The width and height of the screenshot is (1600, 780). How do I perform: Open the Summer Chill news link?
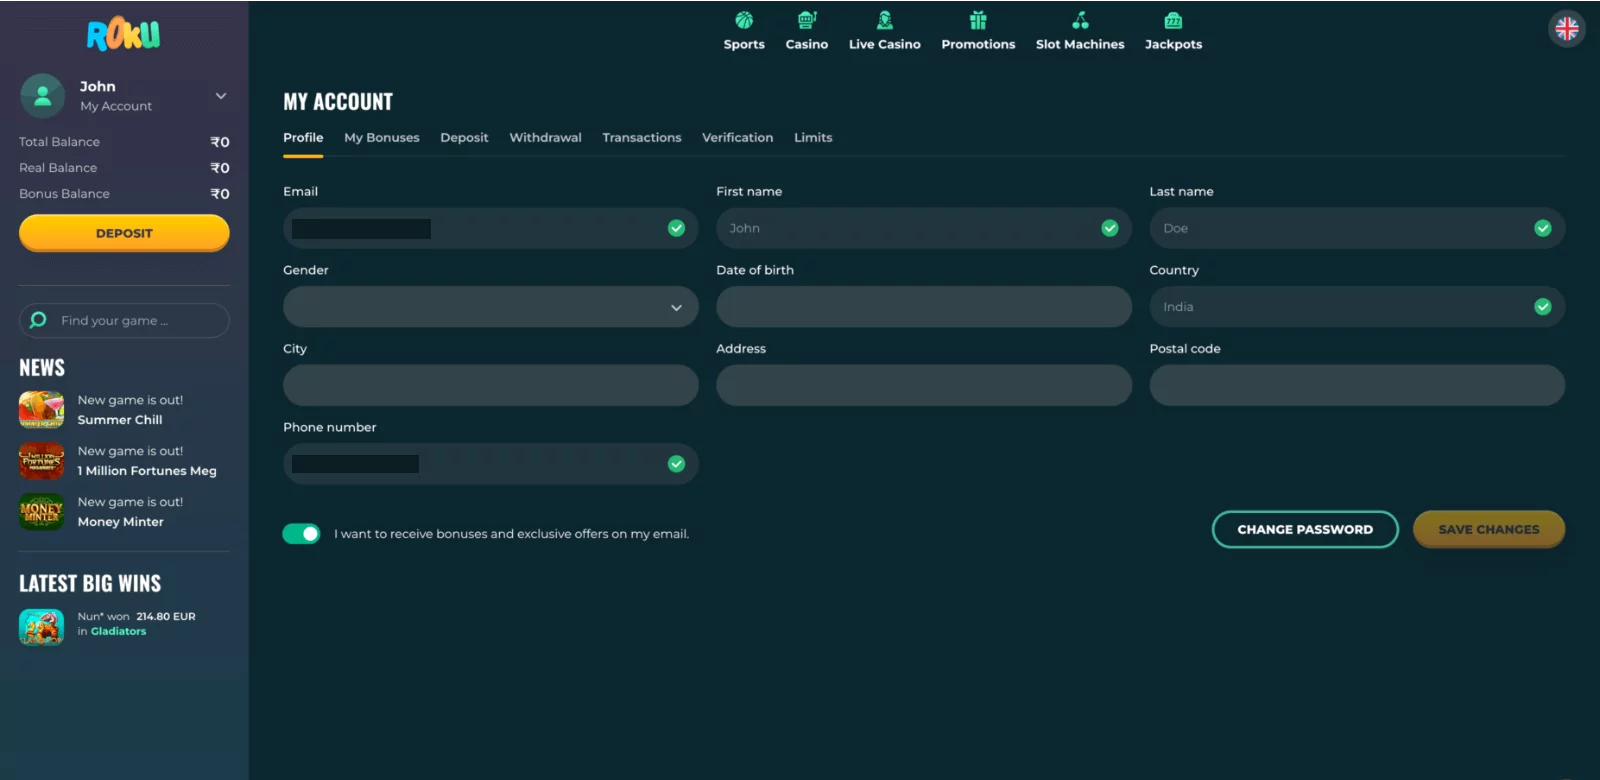pos(120,420)
